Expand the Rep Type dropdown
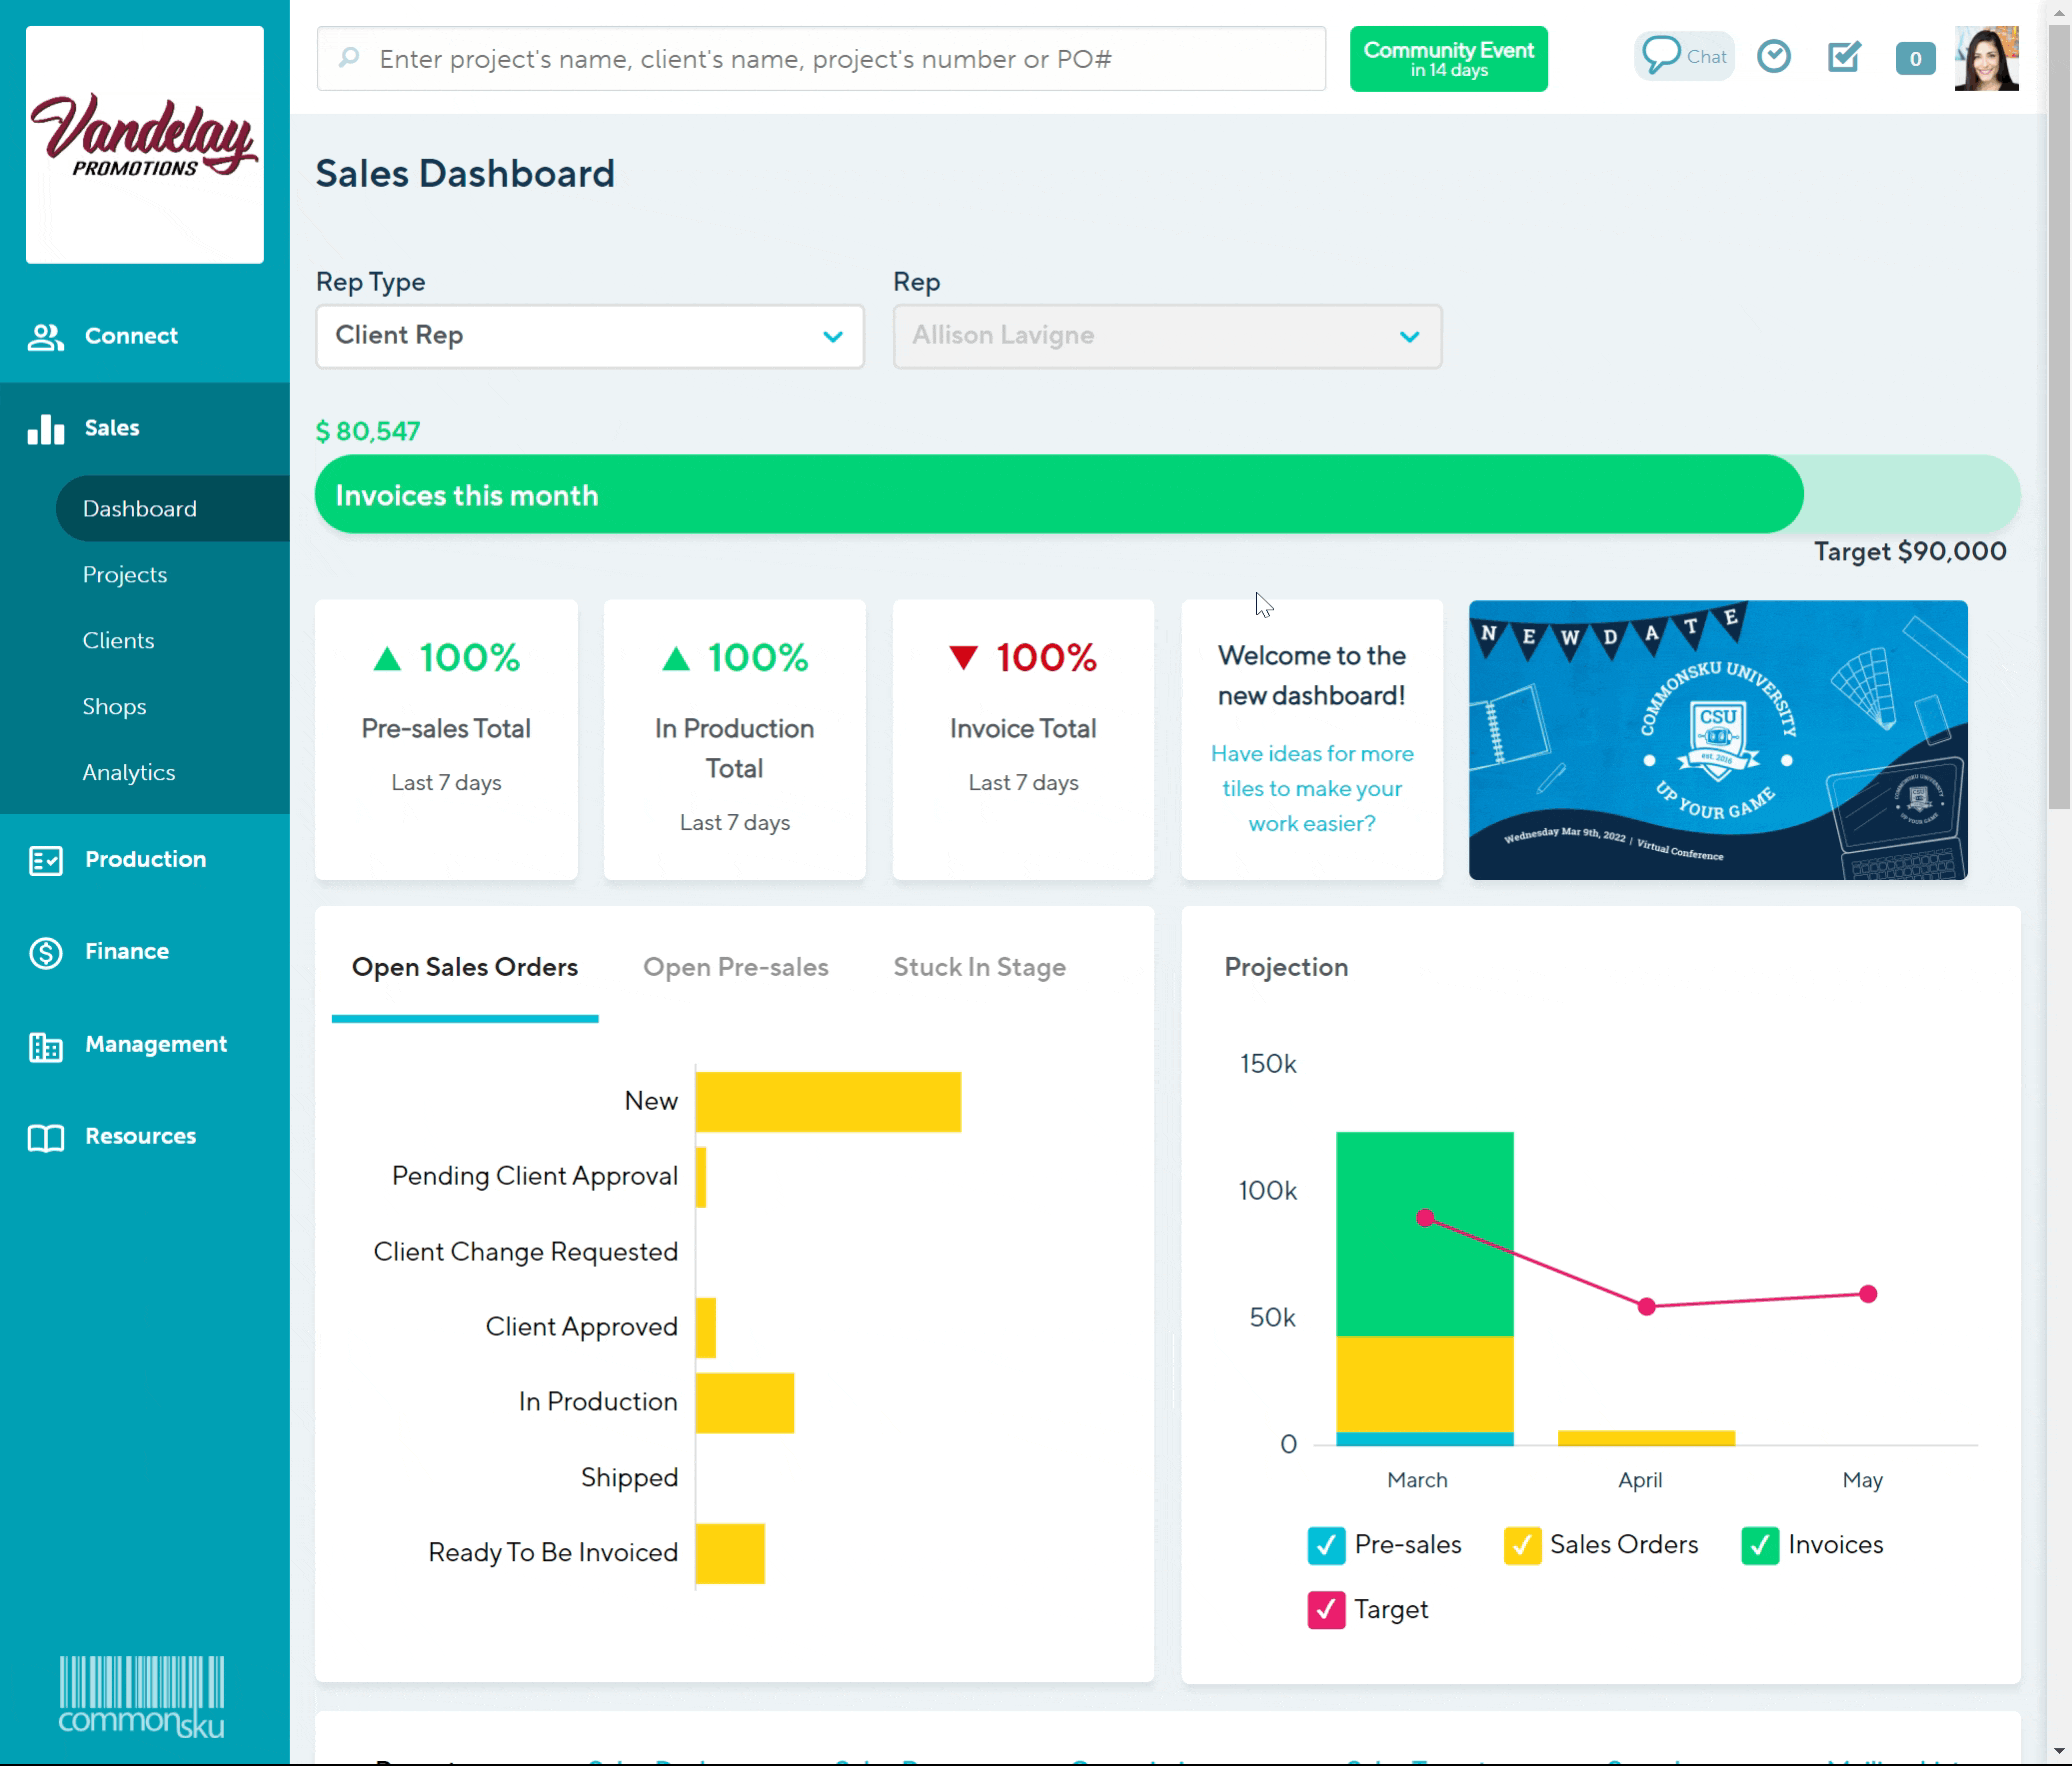2072x1766 pixels. point(590,336)
